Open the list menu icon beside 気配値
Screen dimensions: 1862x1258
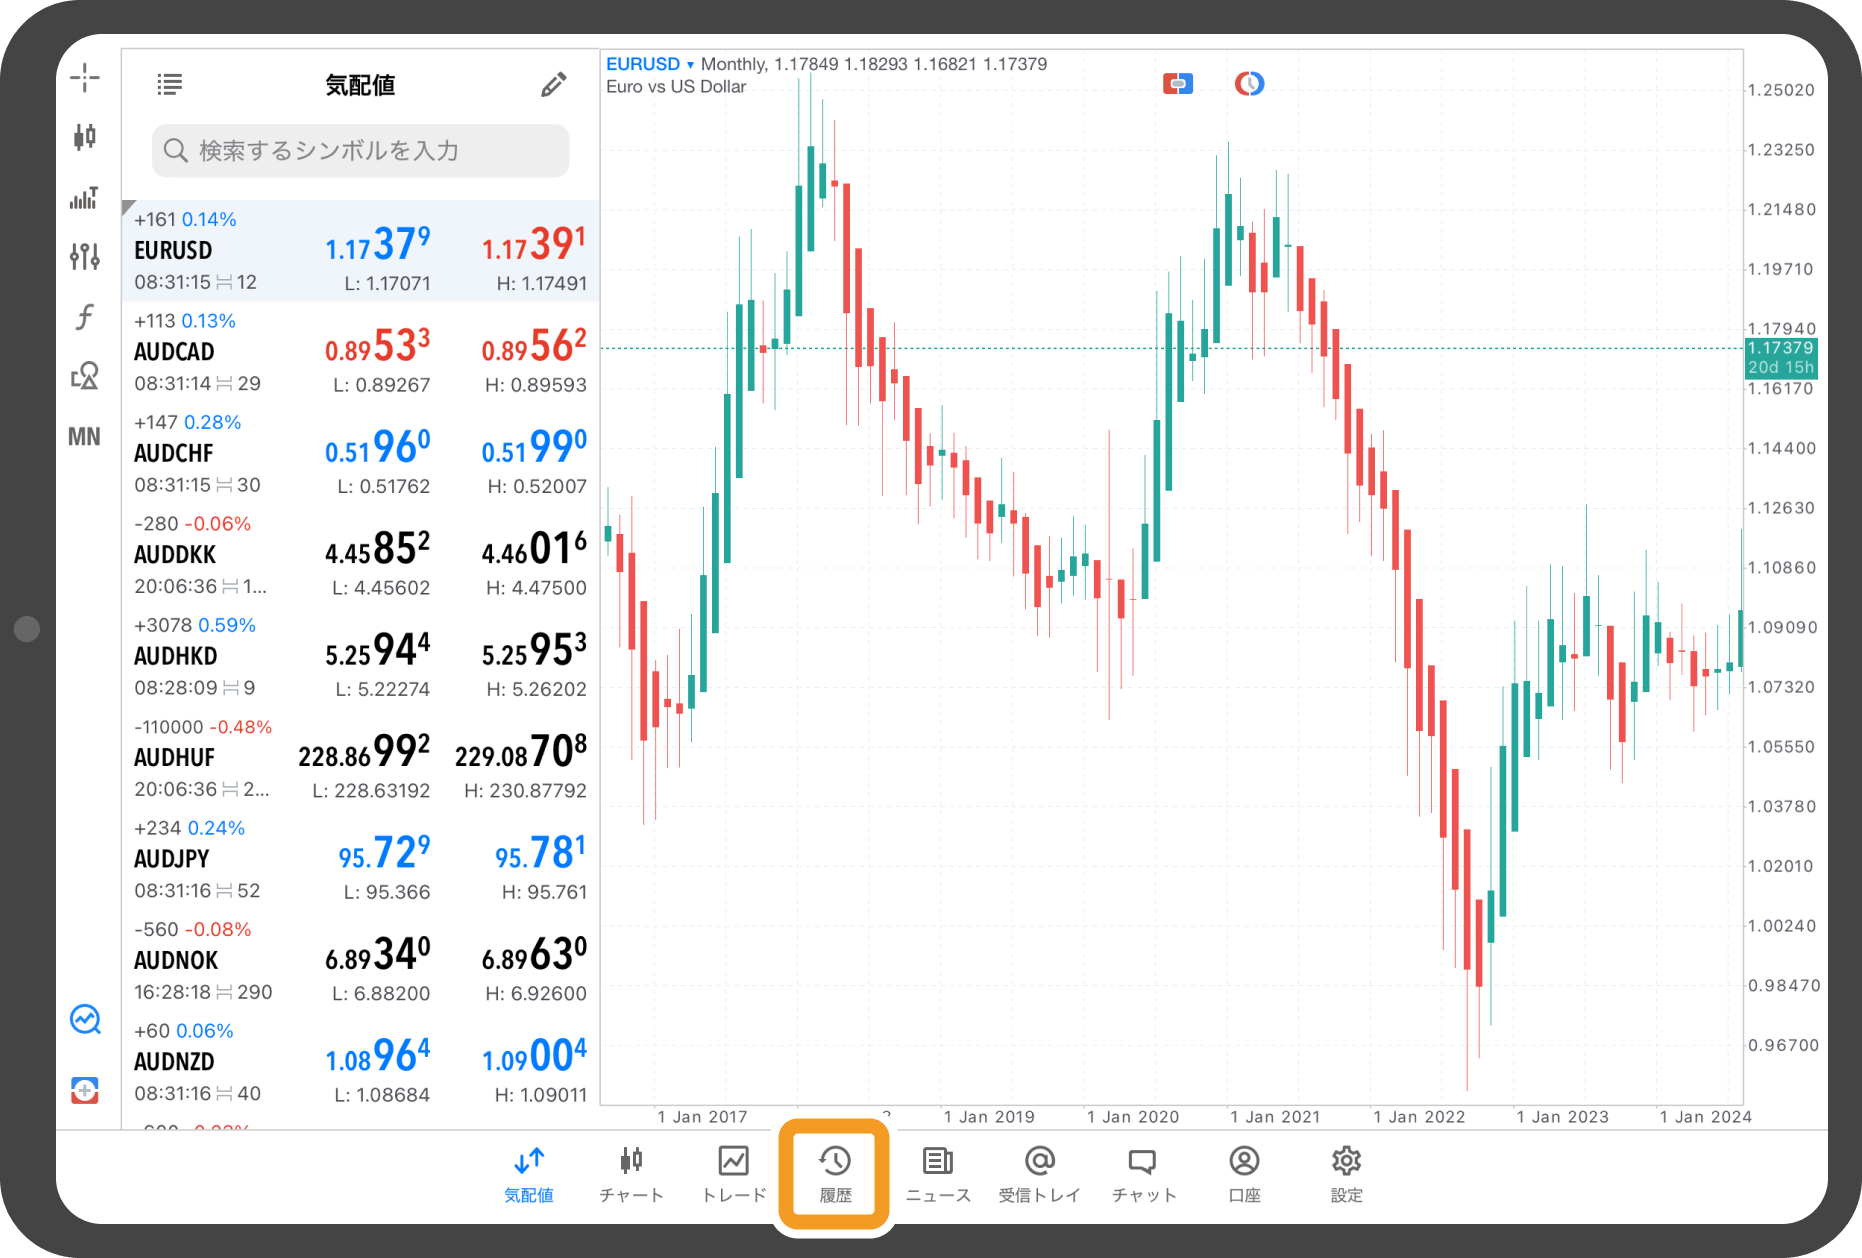coord(170,85)
